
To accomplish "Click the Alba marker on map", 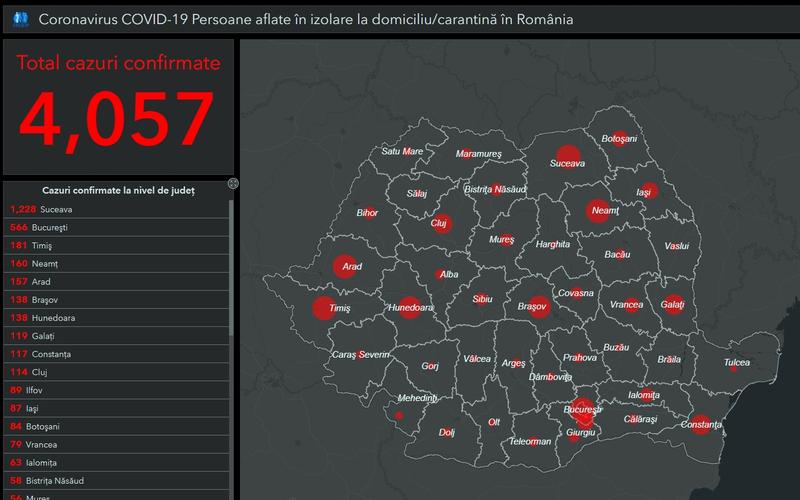I will (440, 274).
